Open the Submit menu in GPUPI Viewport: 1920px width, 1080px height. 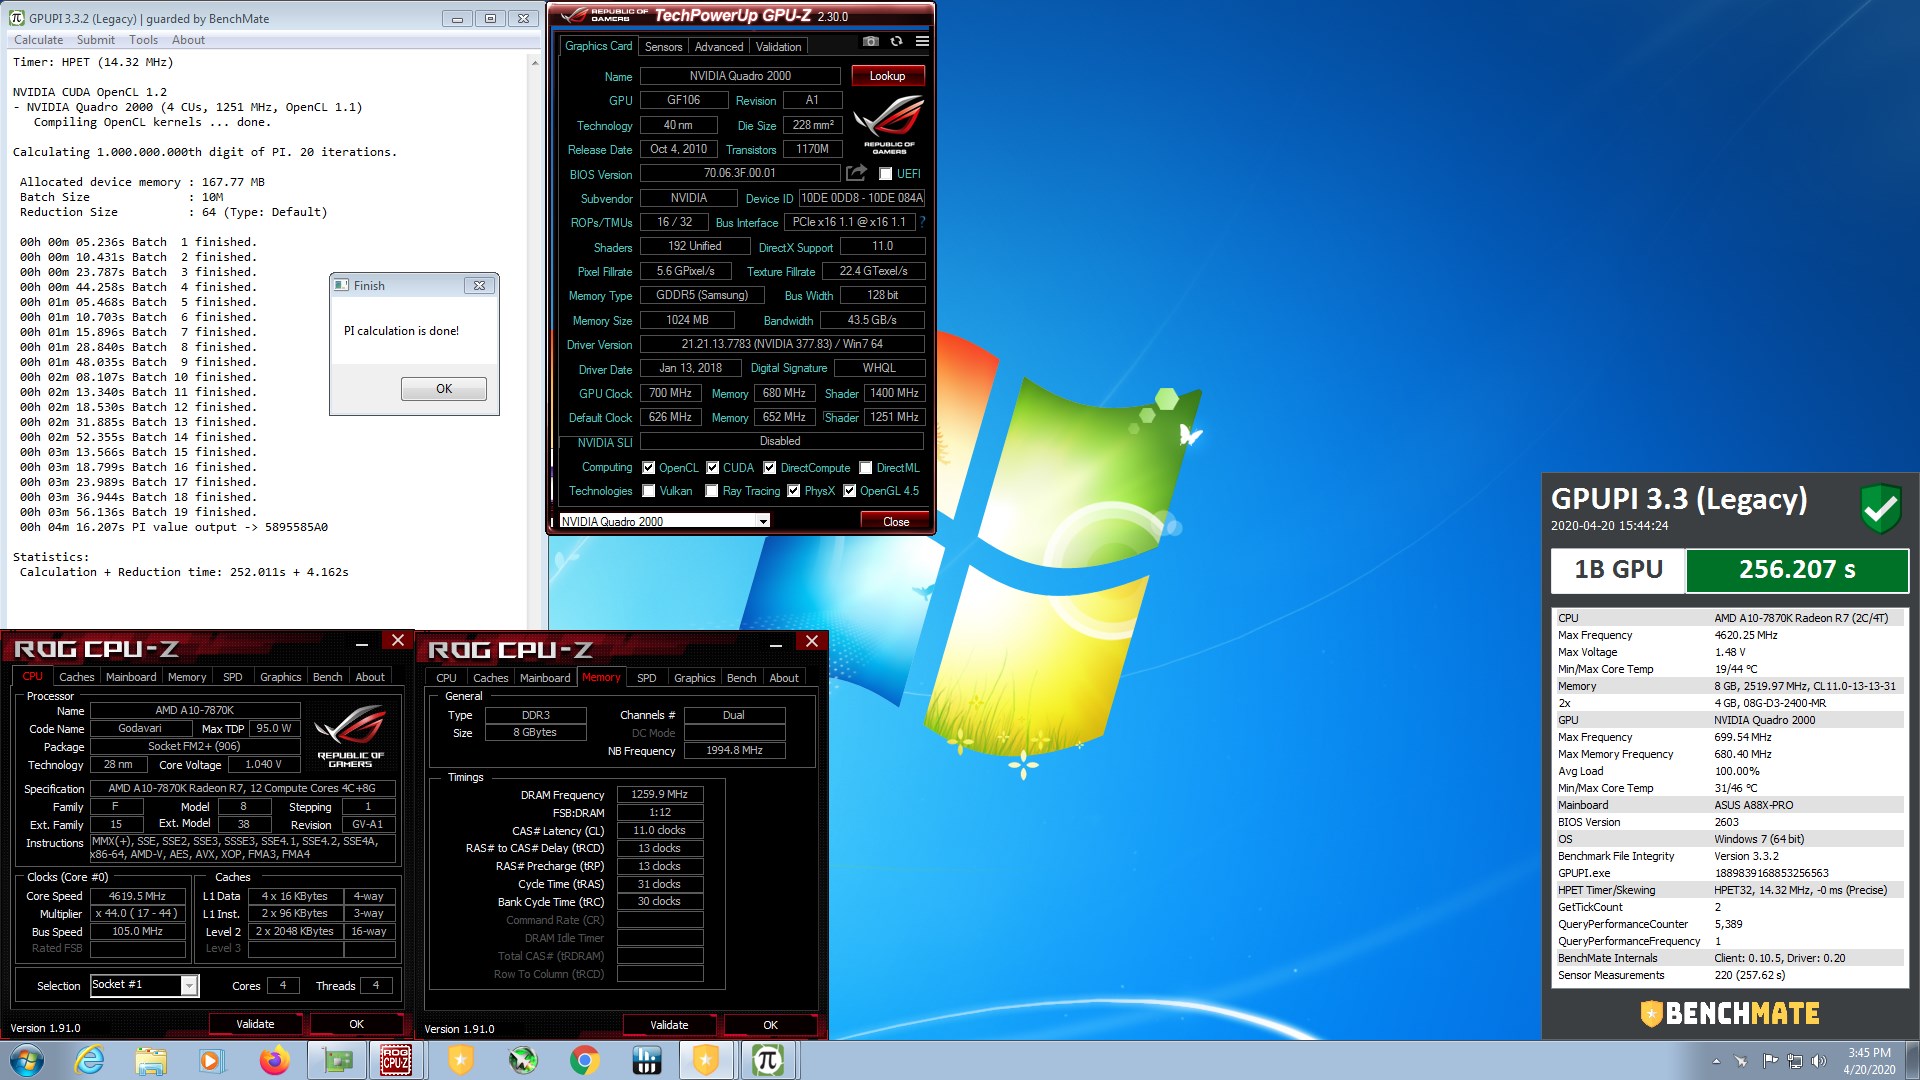[96, 40]
